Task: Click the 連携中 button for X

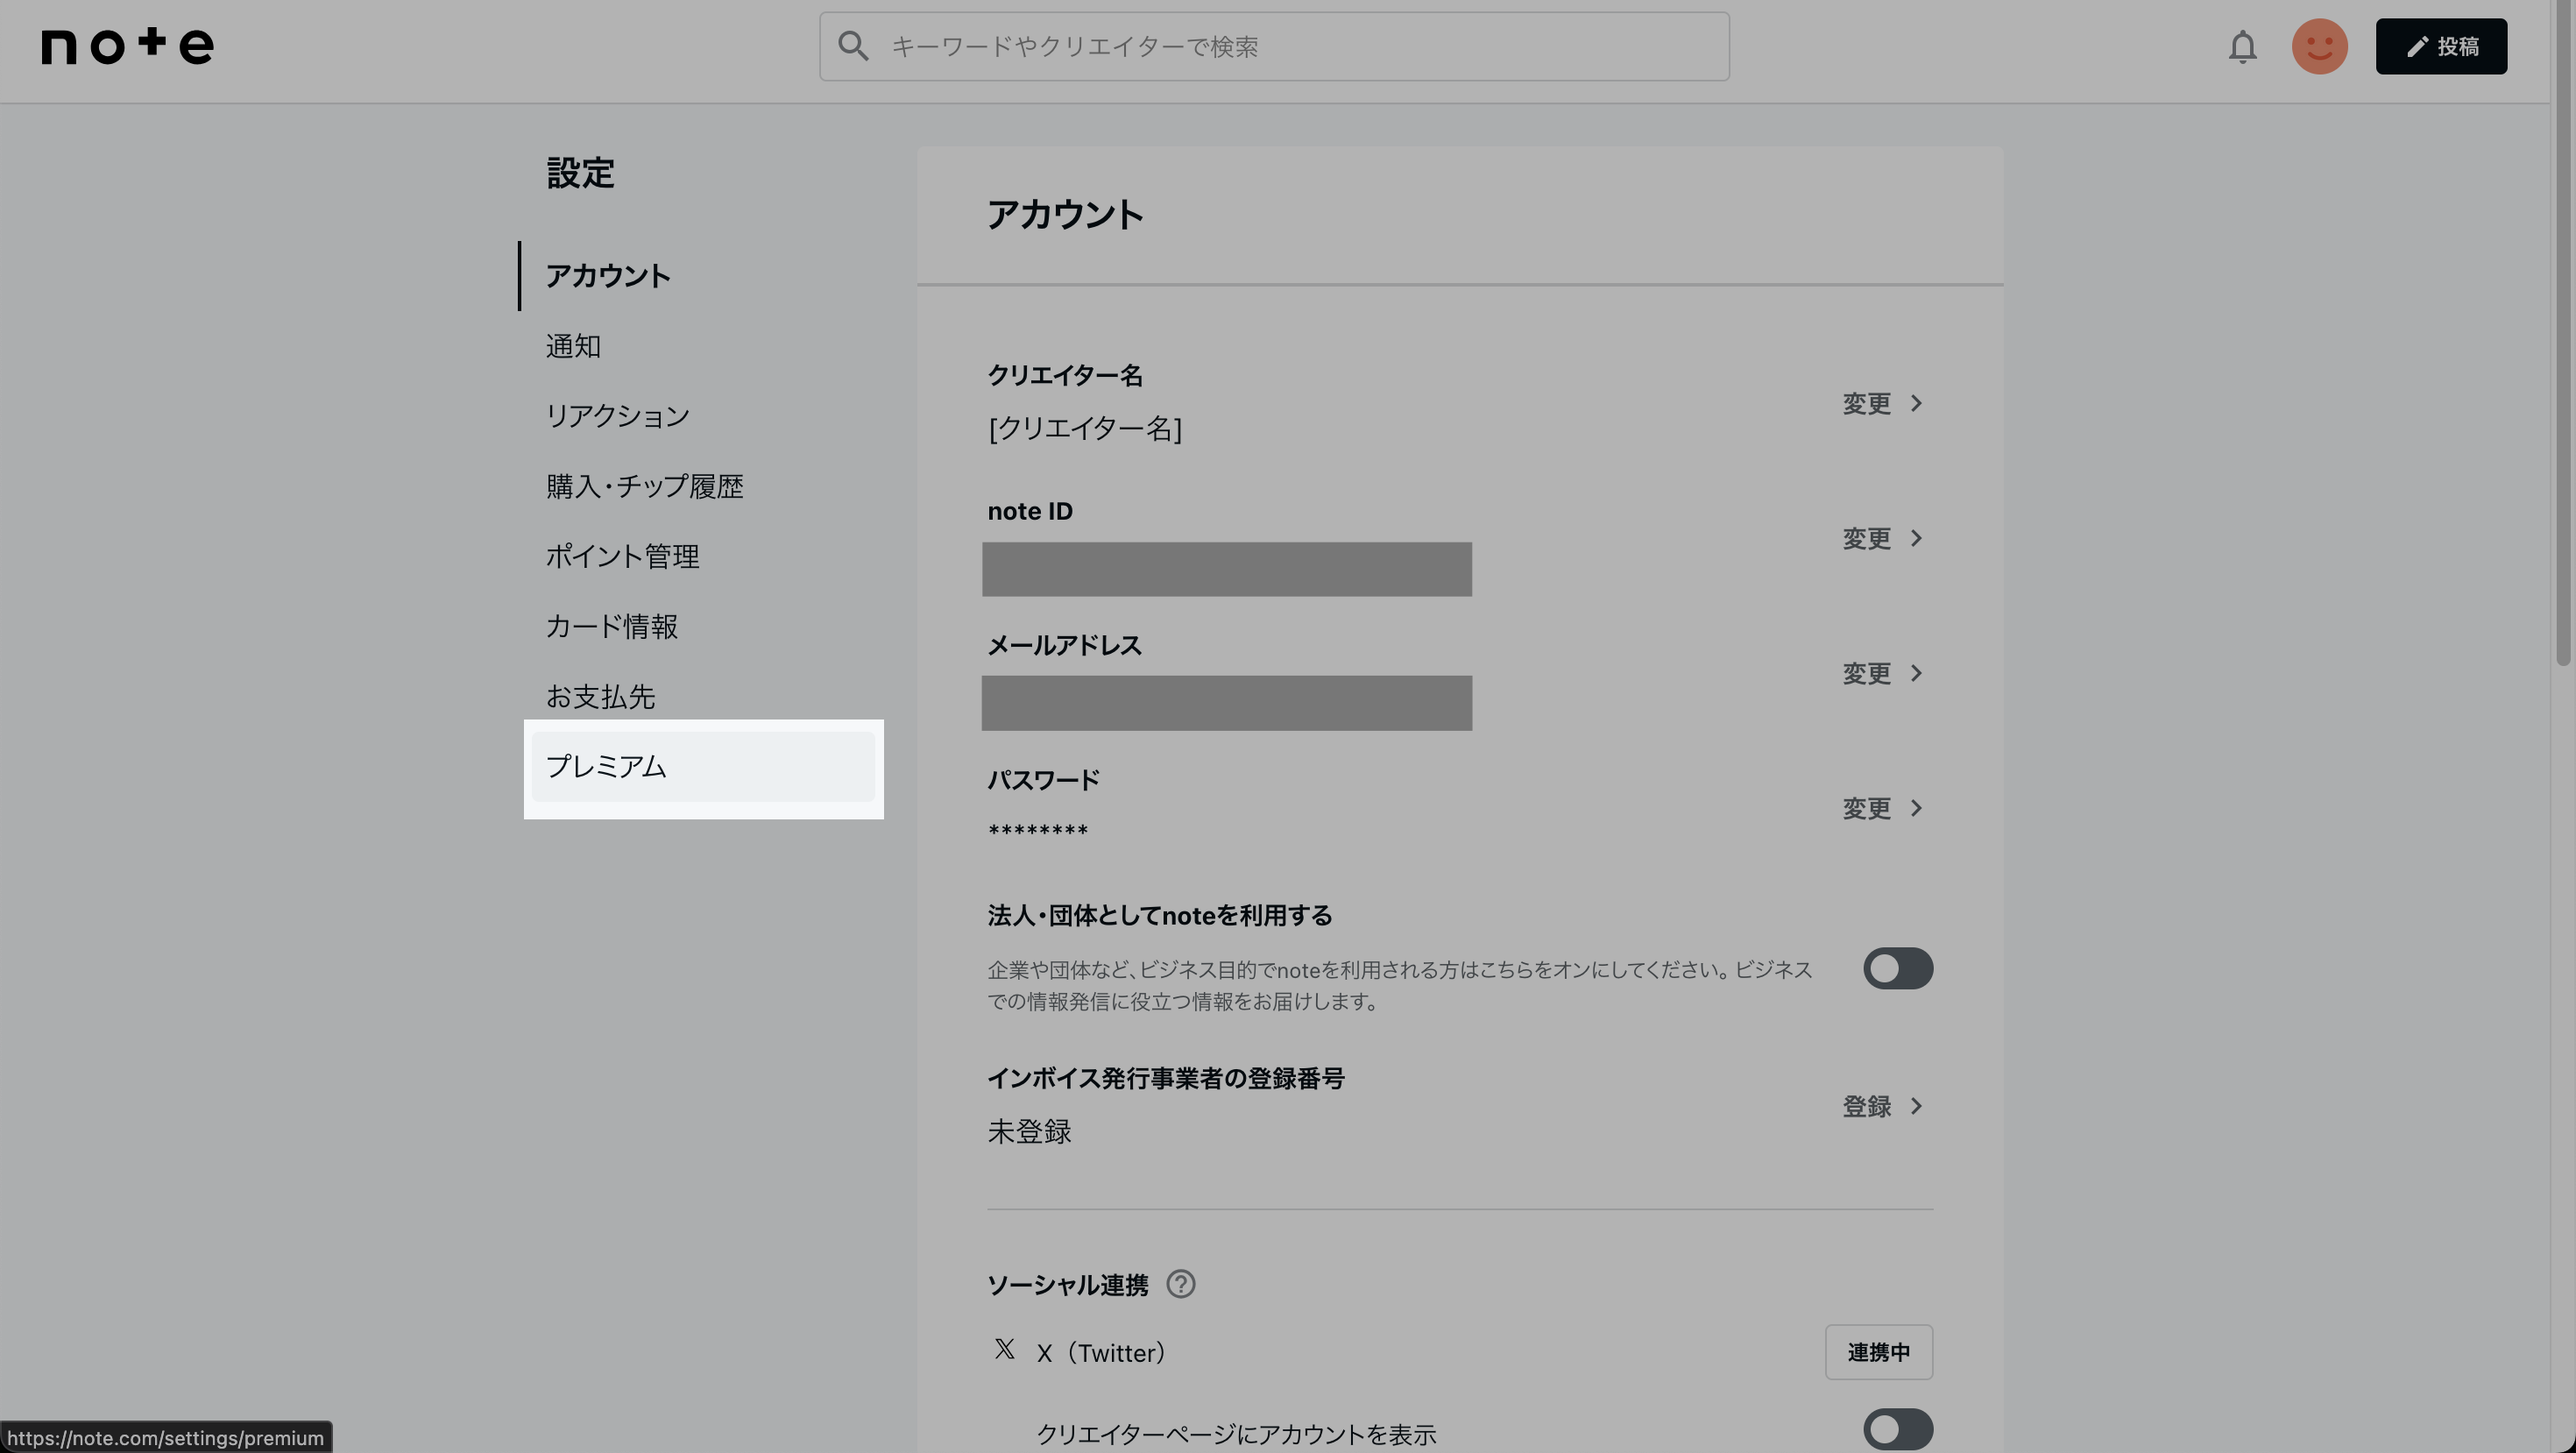Action: pyautogui.click(x=1878, y=1352)
